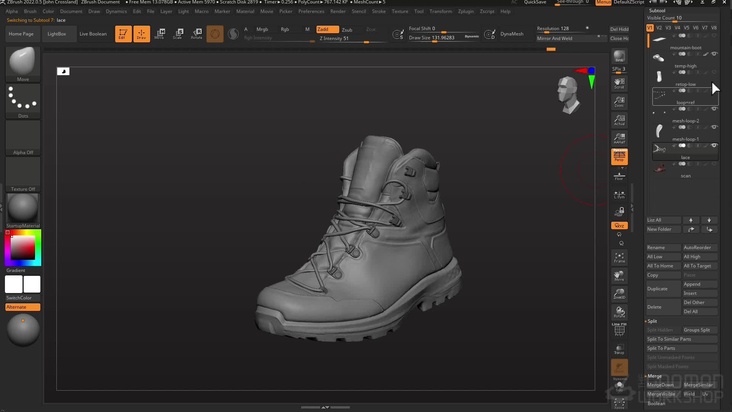732x412 pixels.
Task: Collapse the Merge section
Action: point(655,376)
